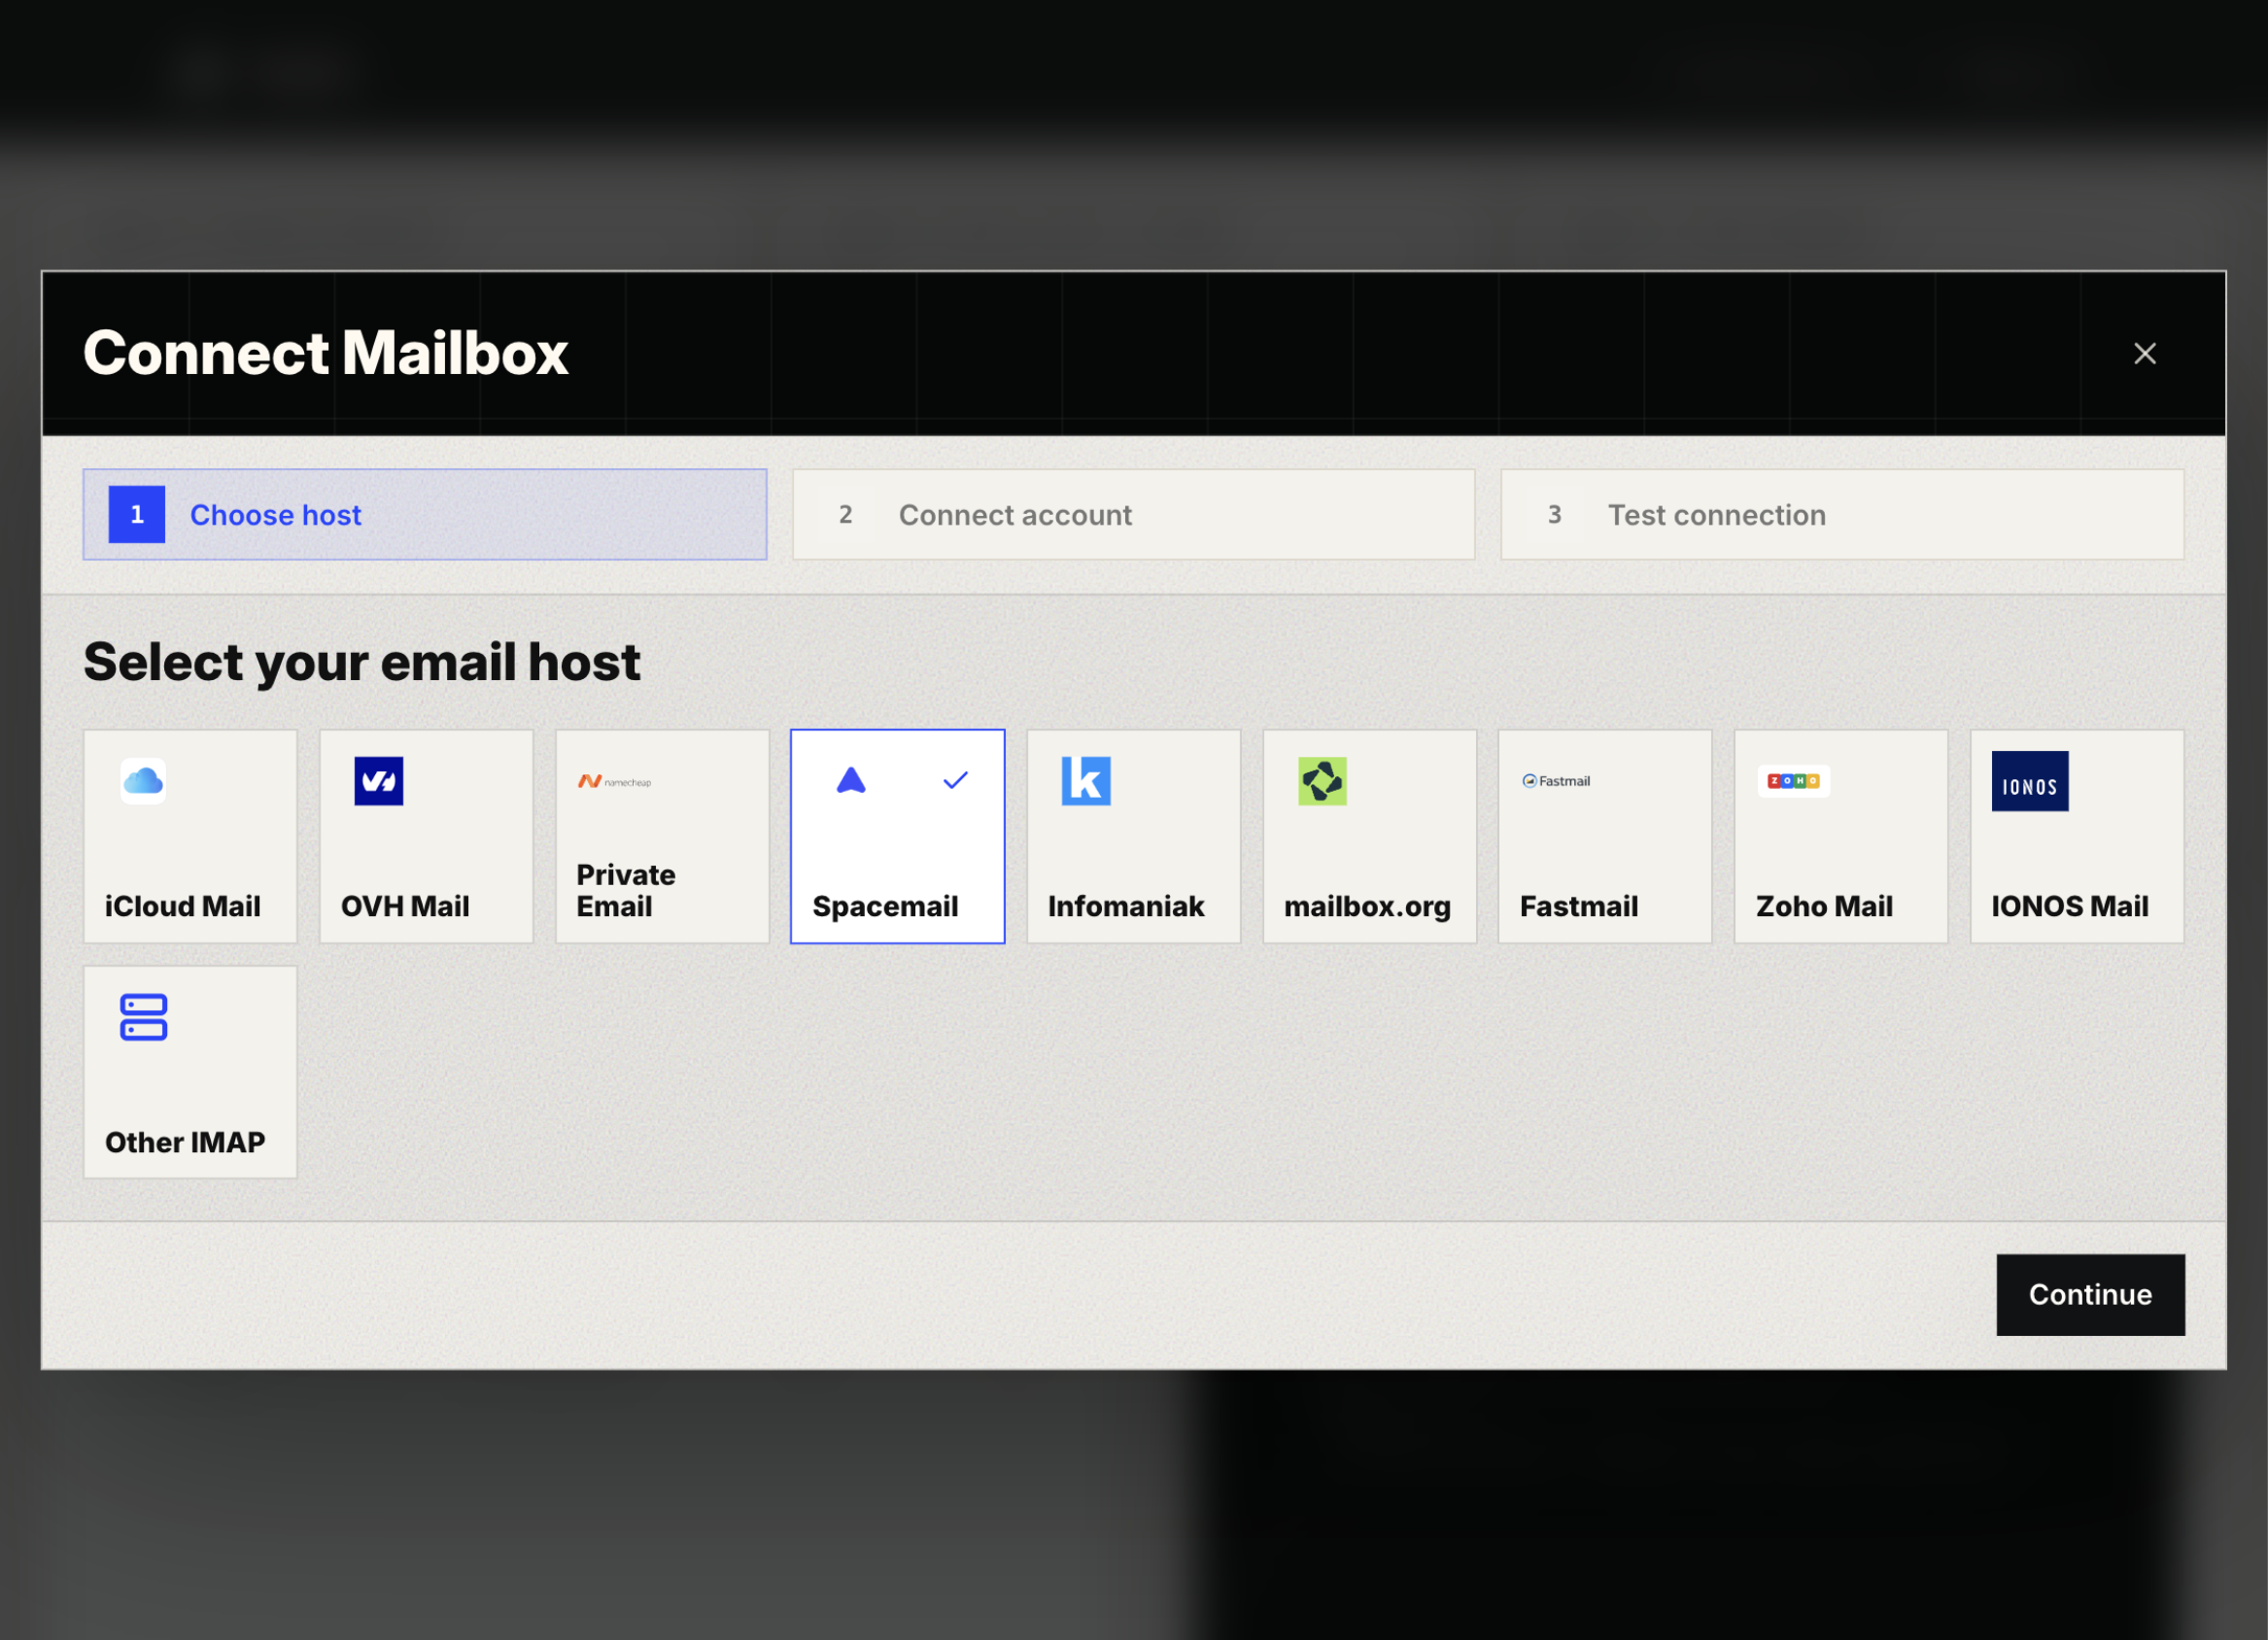Go to Test connection step

[1842, 514]
